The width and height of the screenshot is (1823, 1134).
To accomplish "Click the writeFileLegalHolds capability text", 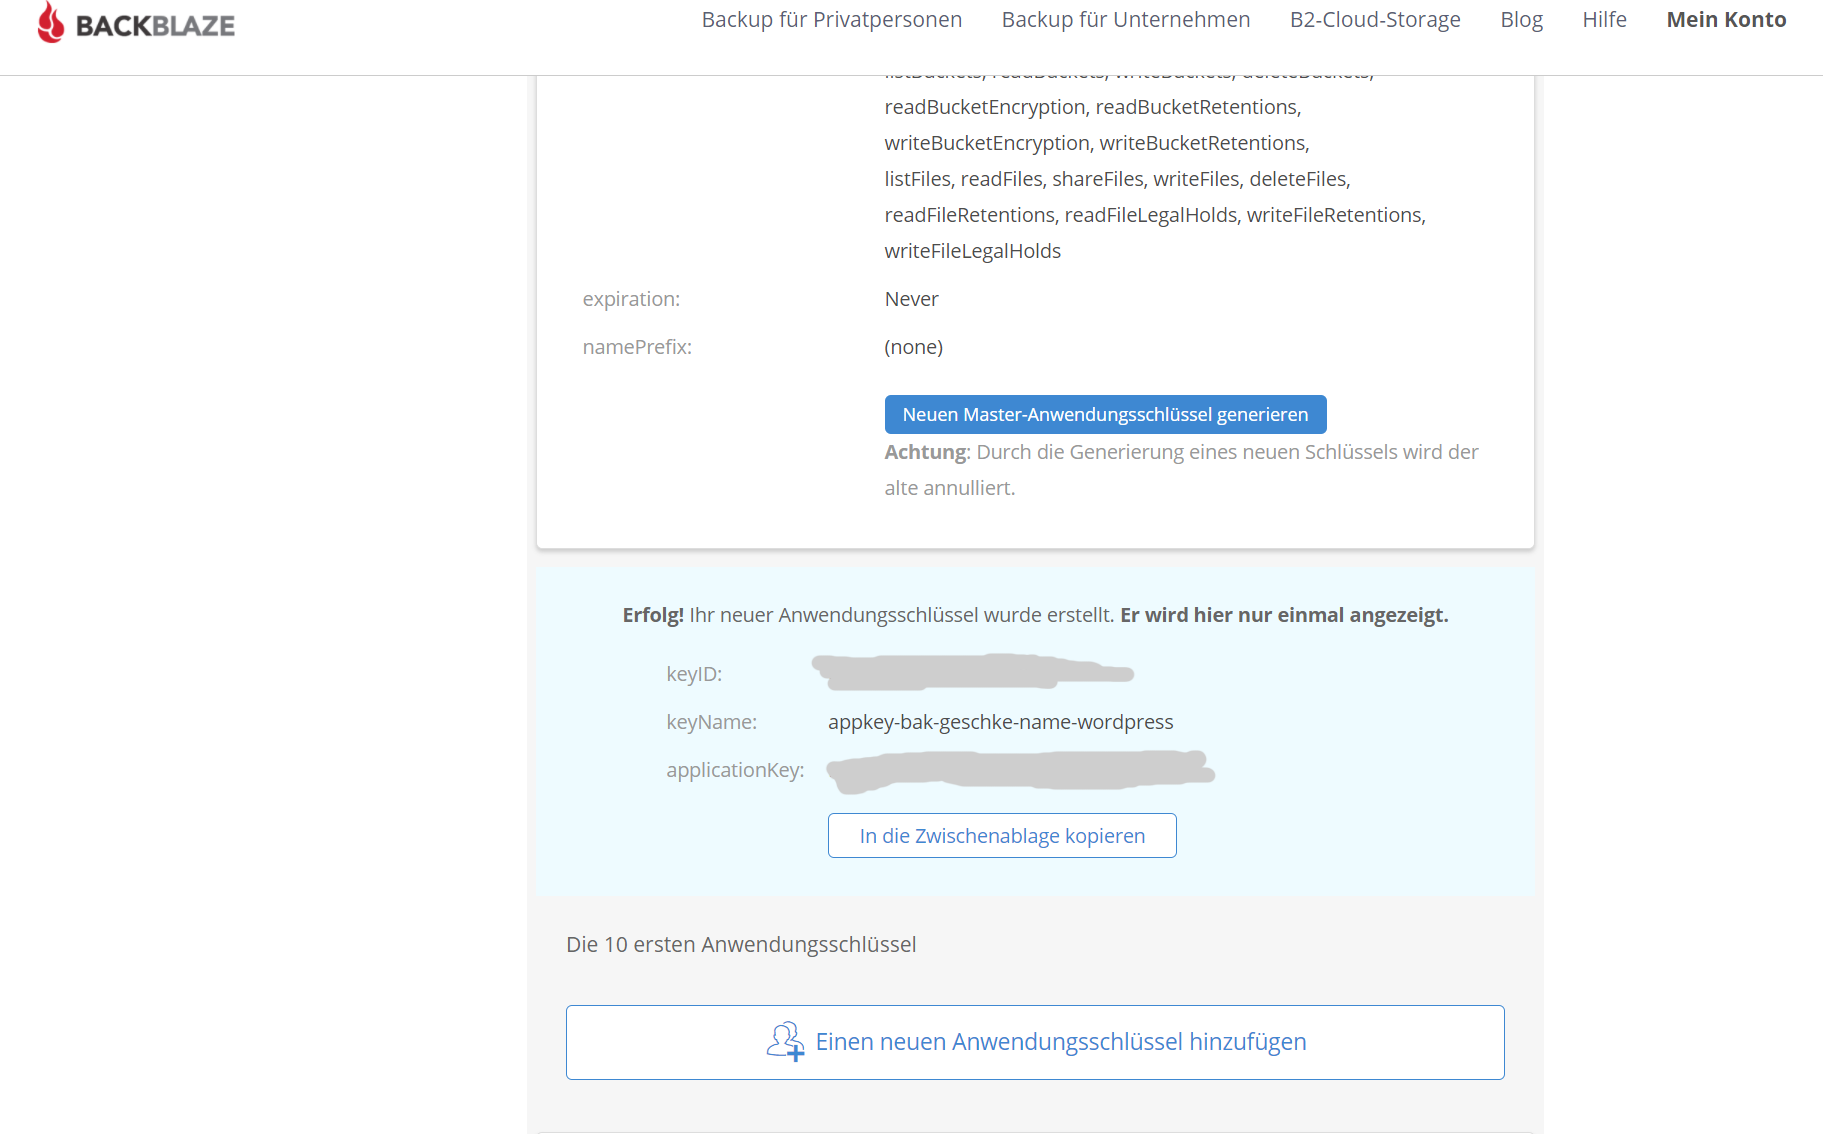I will coord(973,251).
